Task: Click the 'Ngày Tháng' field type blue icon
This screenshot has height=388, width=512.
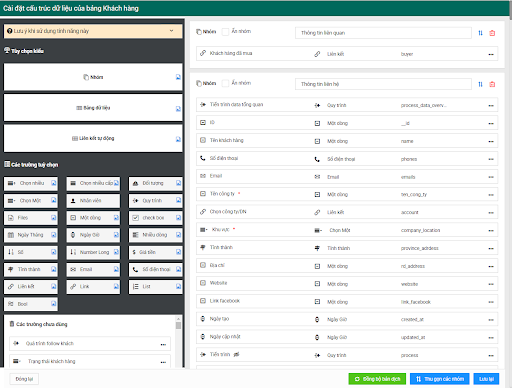Action: 54,235
